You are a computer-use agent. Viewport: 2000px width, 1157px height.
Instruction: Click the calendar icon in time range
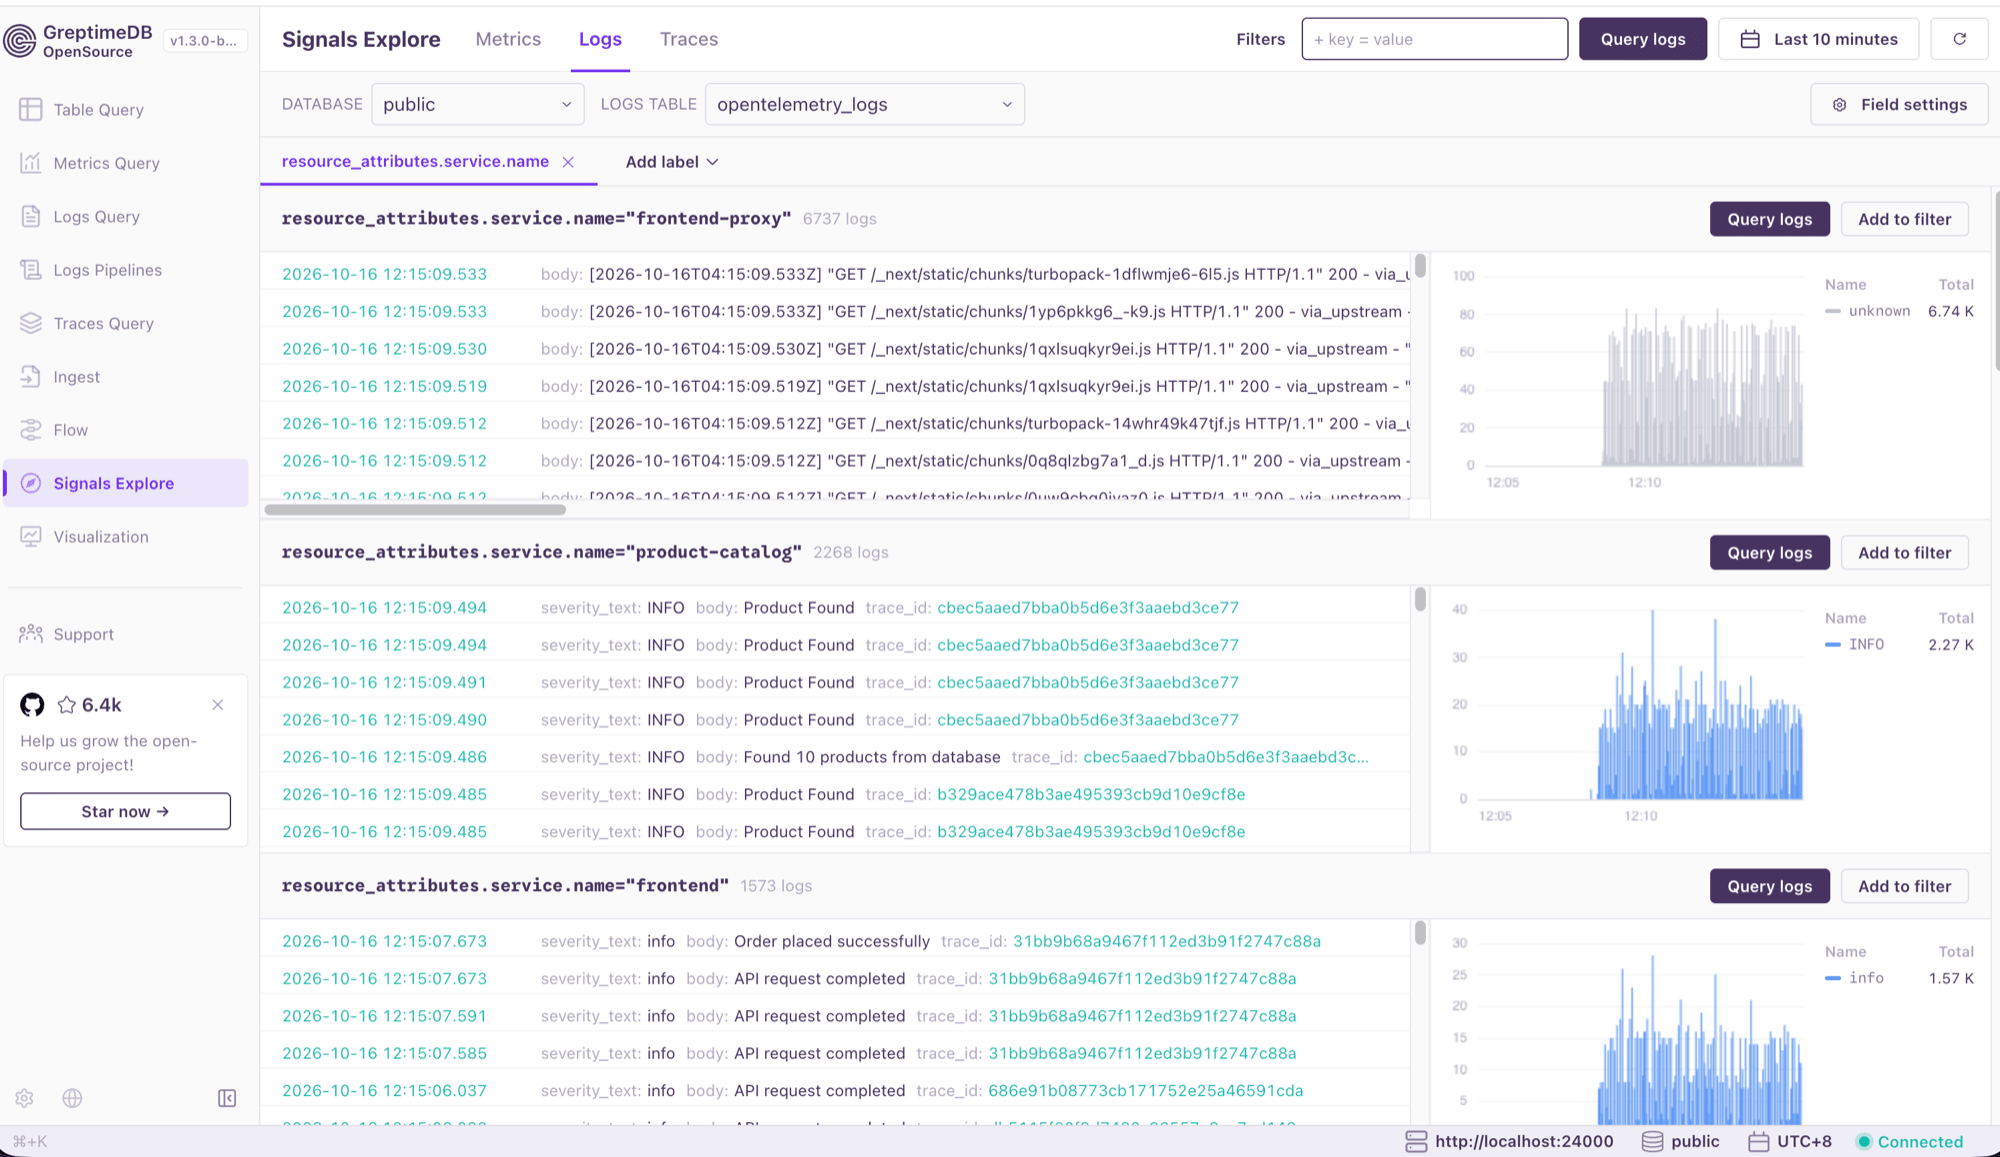tap(1750, 39)
